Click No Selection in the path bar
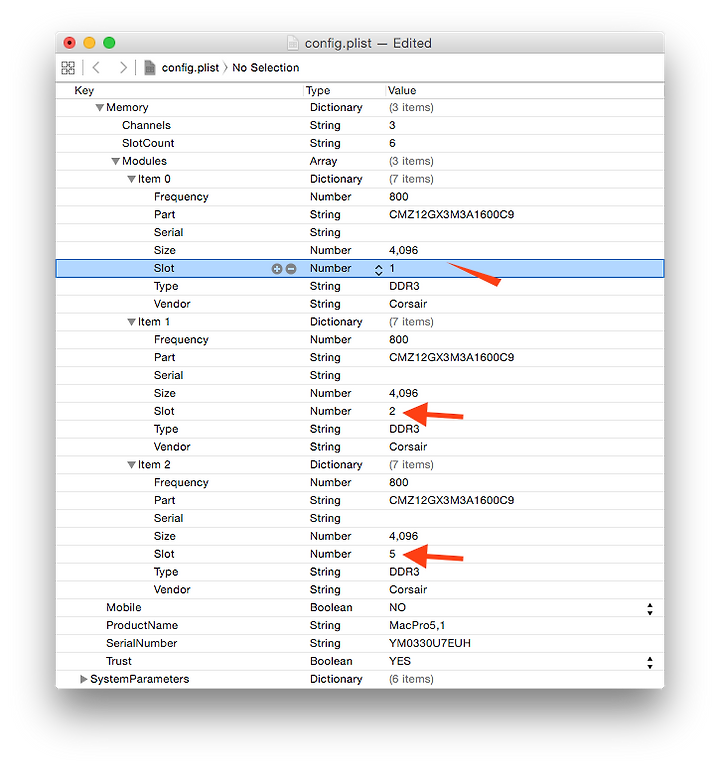Image resolution: width=720 pixels, height=768 pixels. pos(265,68)
